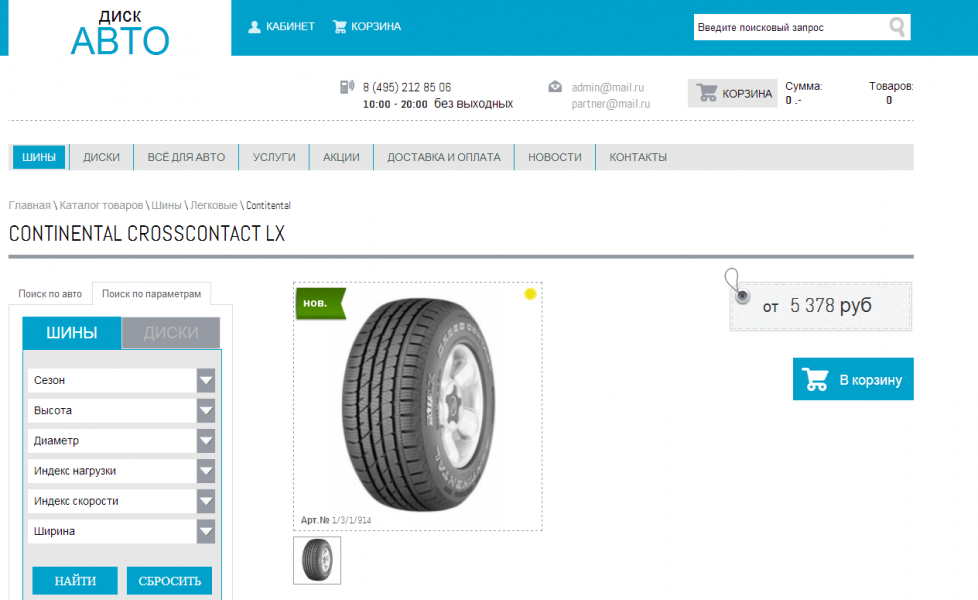Click the gray cart icon in the КОРЗИНА box
978x600 pixels.
click(x=707, y=93)
